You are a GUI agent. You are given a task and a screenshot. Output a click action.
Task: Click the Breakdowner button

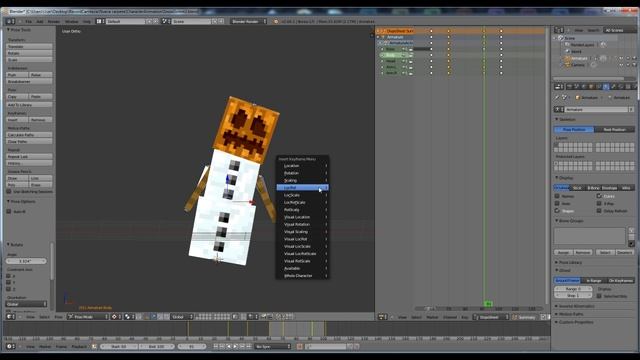(29, 82)
